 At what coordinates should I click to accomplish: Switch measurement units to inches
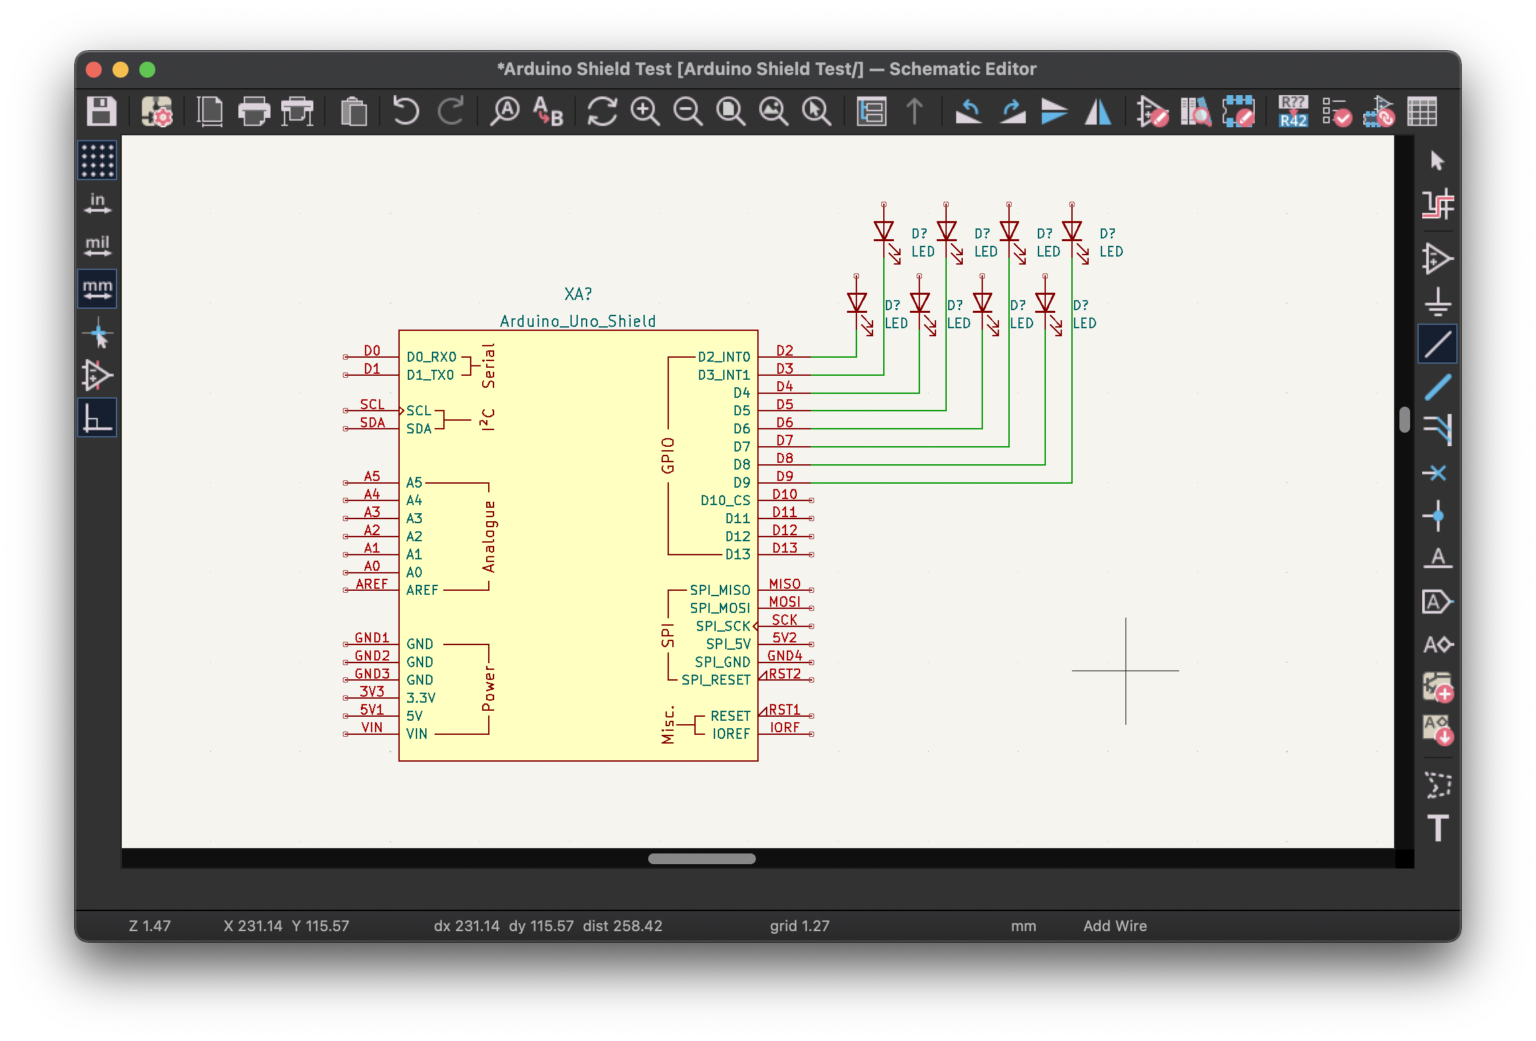[x=97, y=201]
